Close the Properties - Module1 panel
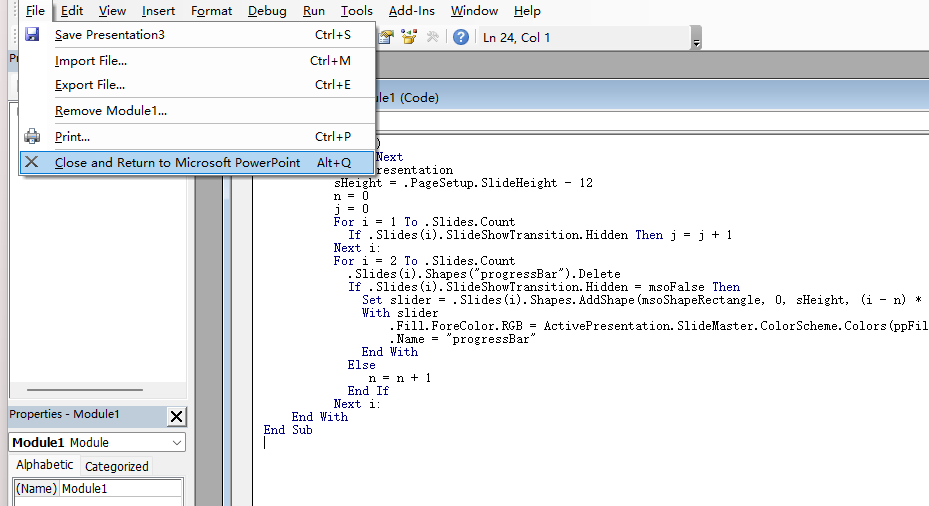929x506 pixels. (x=176, y=416)
